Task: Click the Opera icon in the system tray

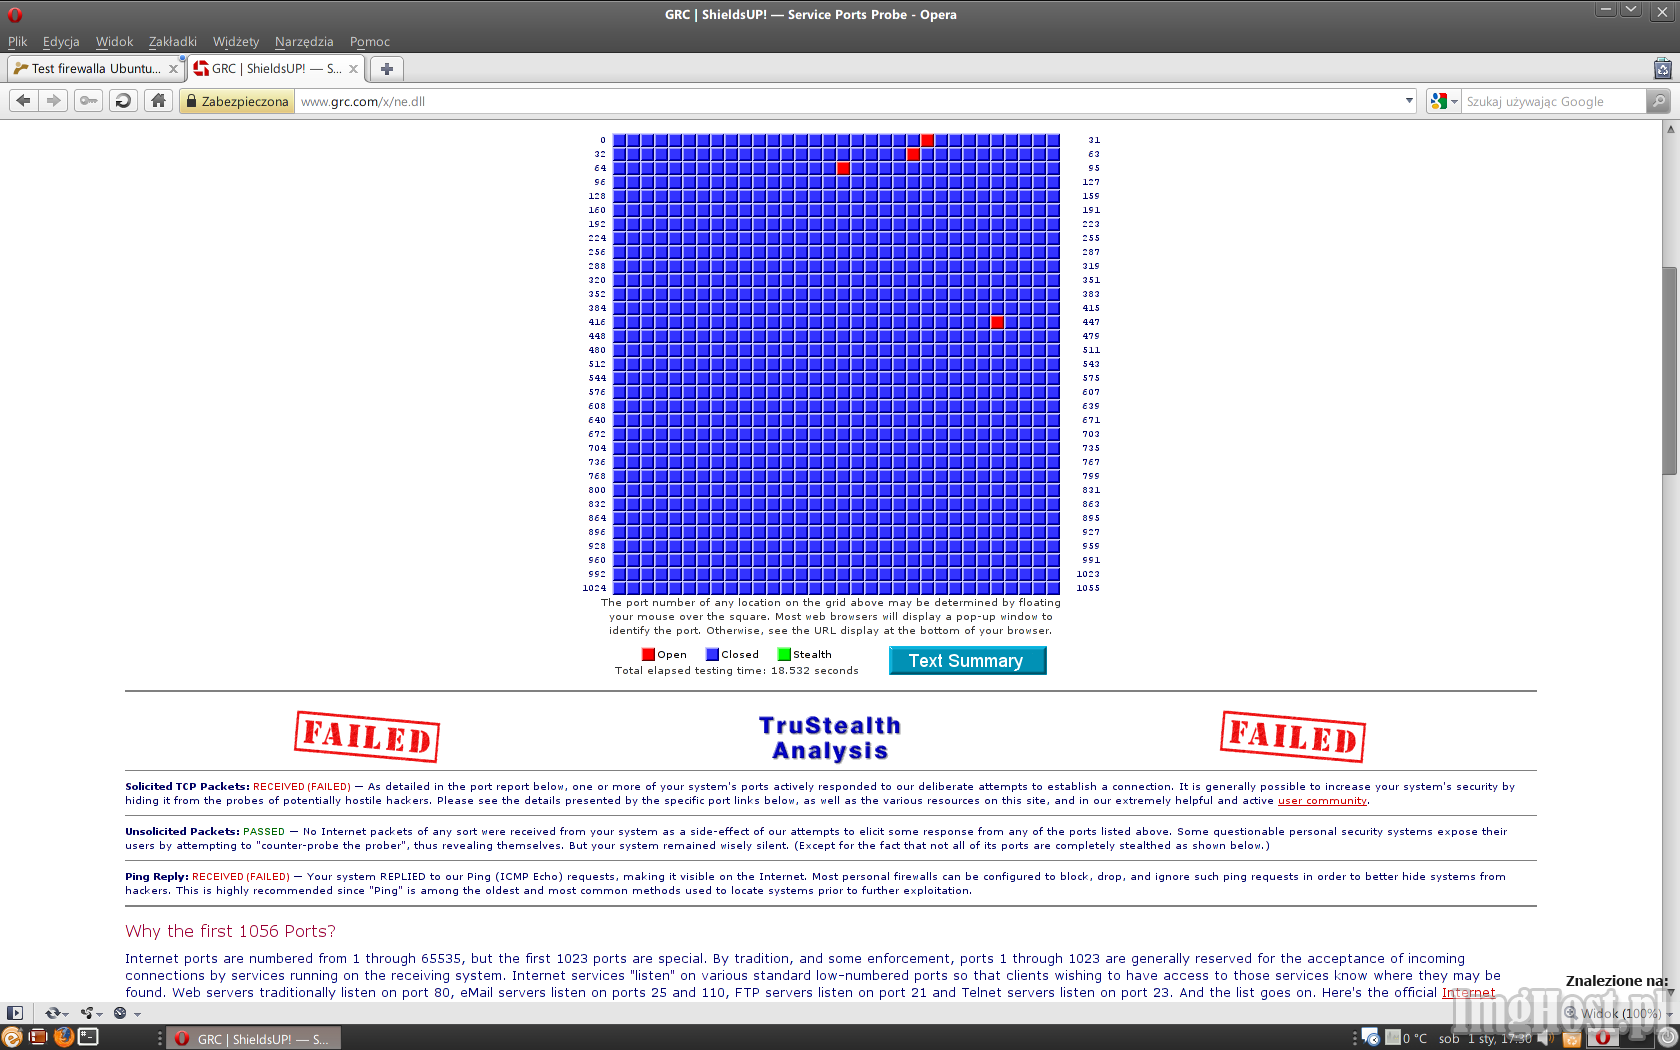Action: click(1604, 1038)
